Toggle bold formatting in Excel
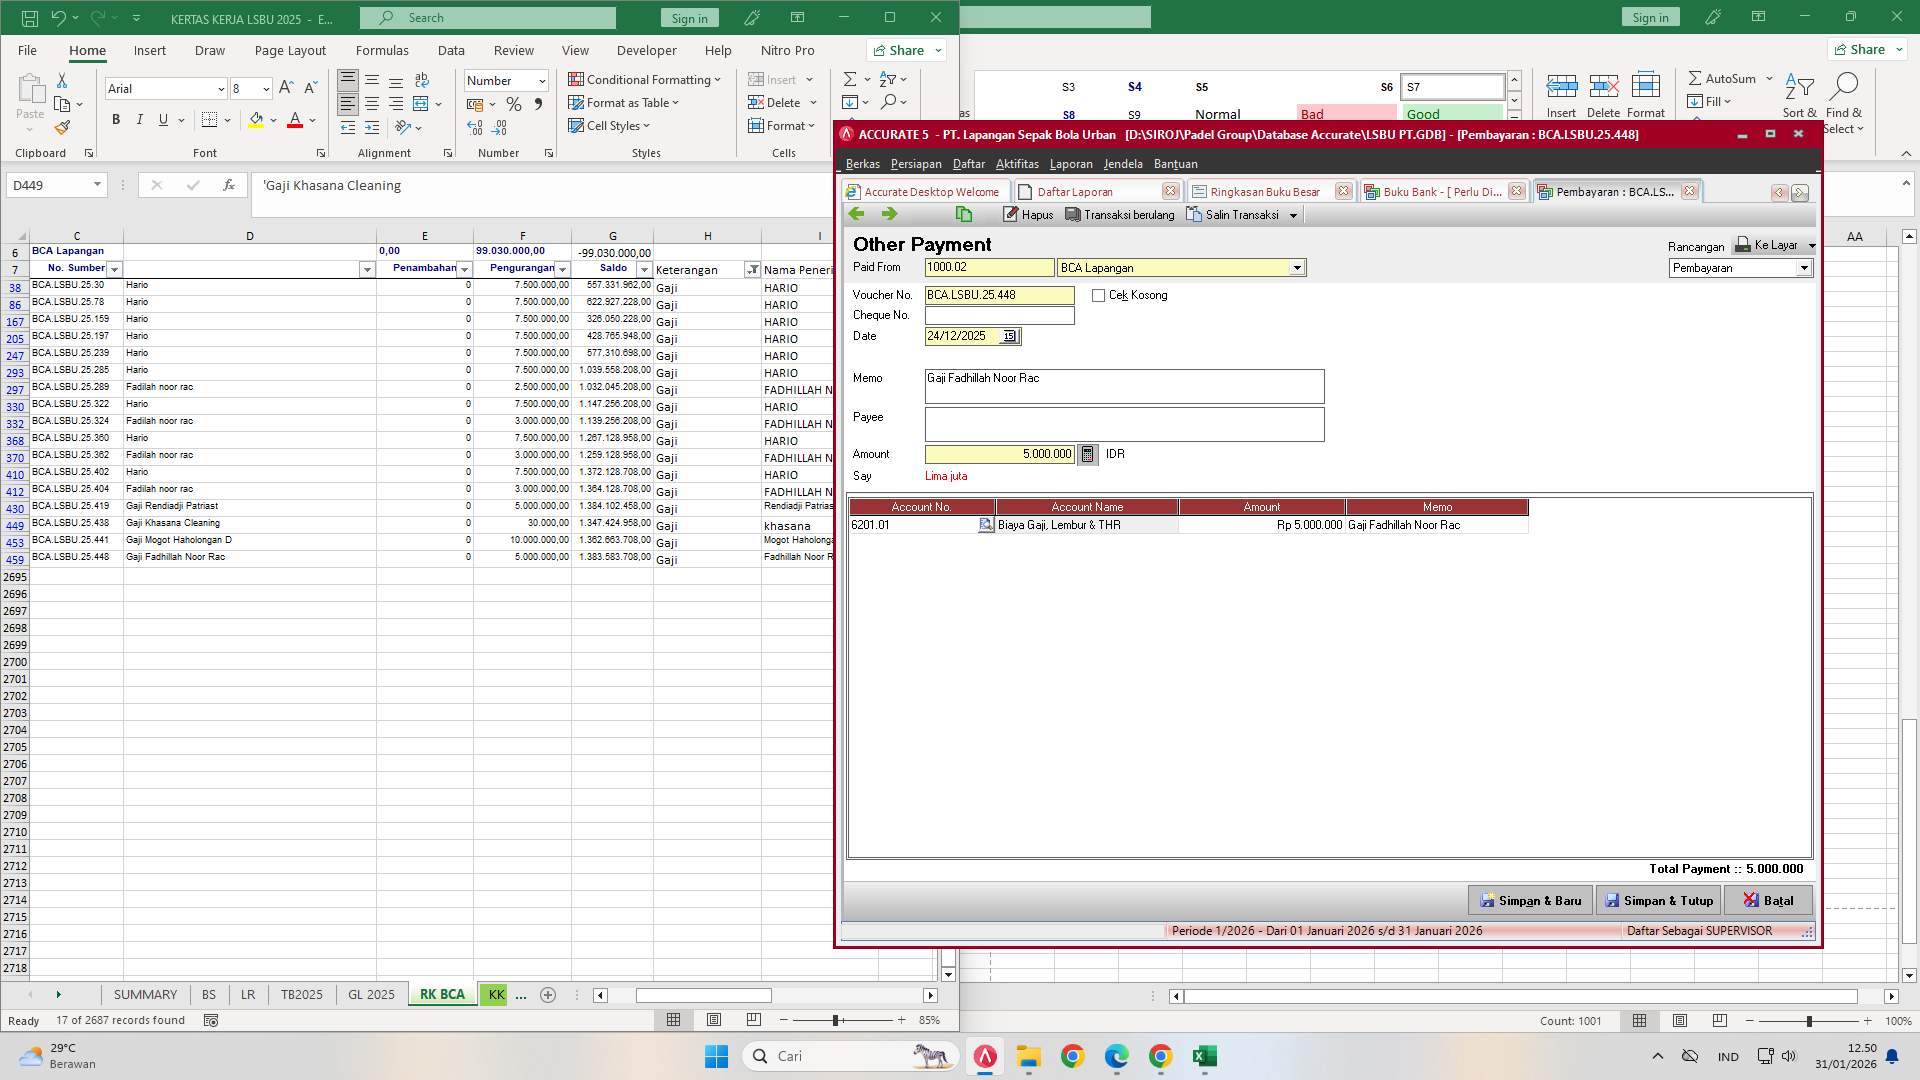 click(x=116, y=120)
